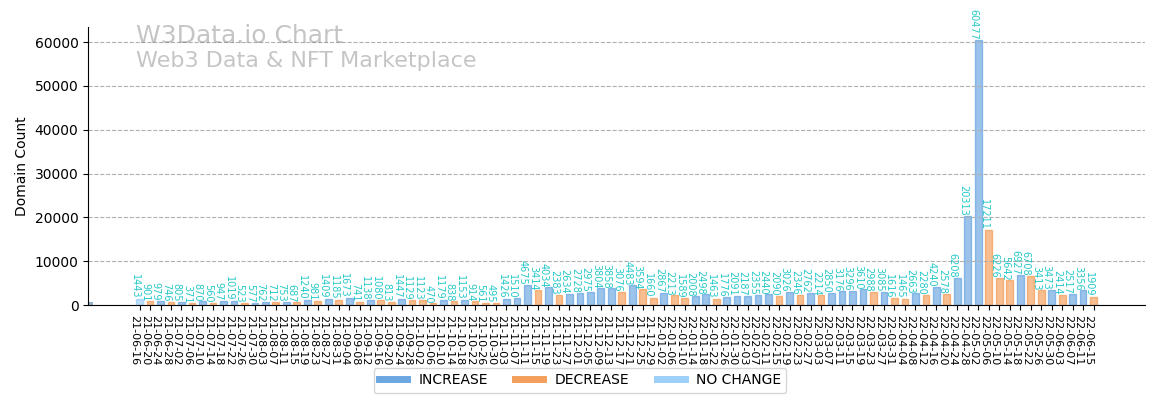The width and height of the screenshot is (1160, 400).
Task: Toggle the NO CHANGE legend text
Action: (716, 380)
